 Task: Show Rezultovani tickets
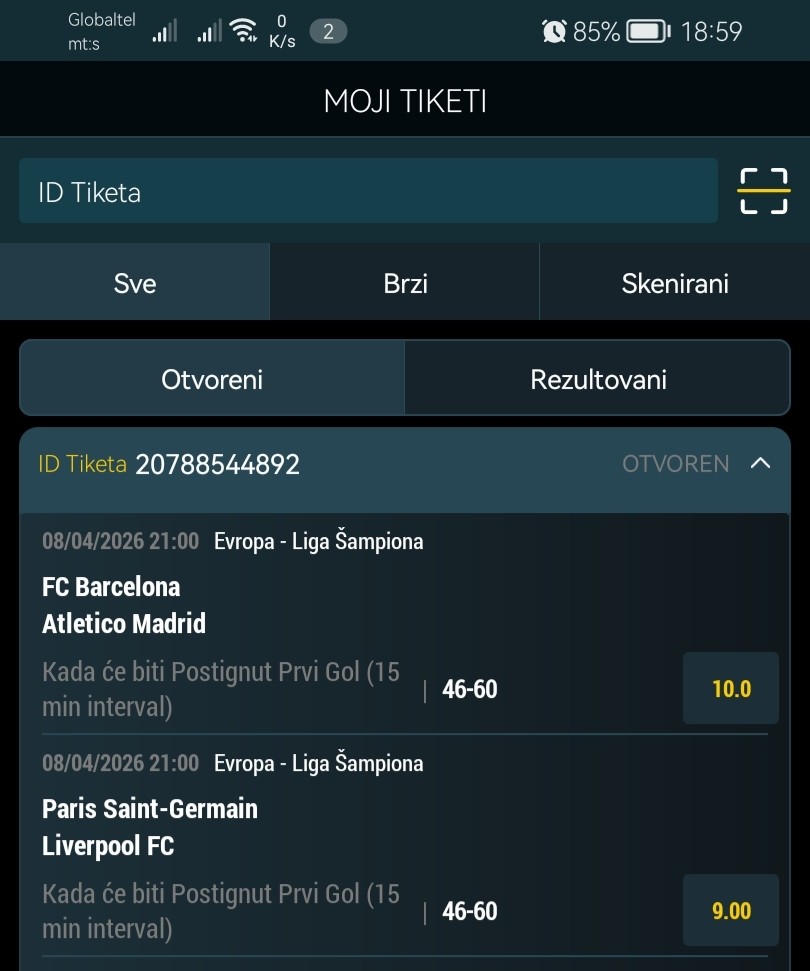point(598,379)
